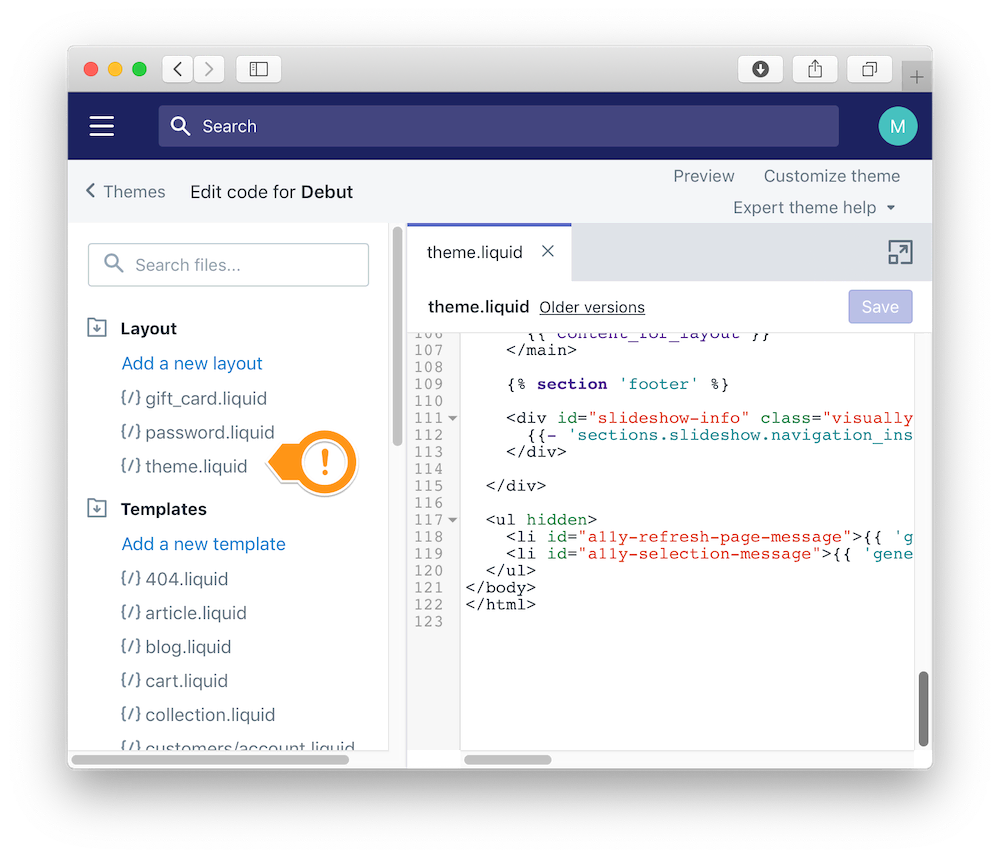The height and width of the screenshot is (858, 1000).
Task: Open blog.liquid template
Action: (x=176, y=647)
